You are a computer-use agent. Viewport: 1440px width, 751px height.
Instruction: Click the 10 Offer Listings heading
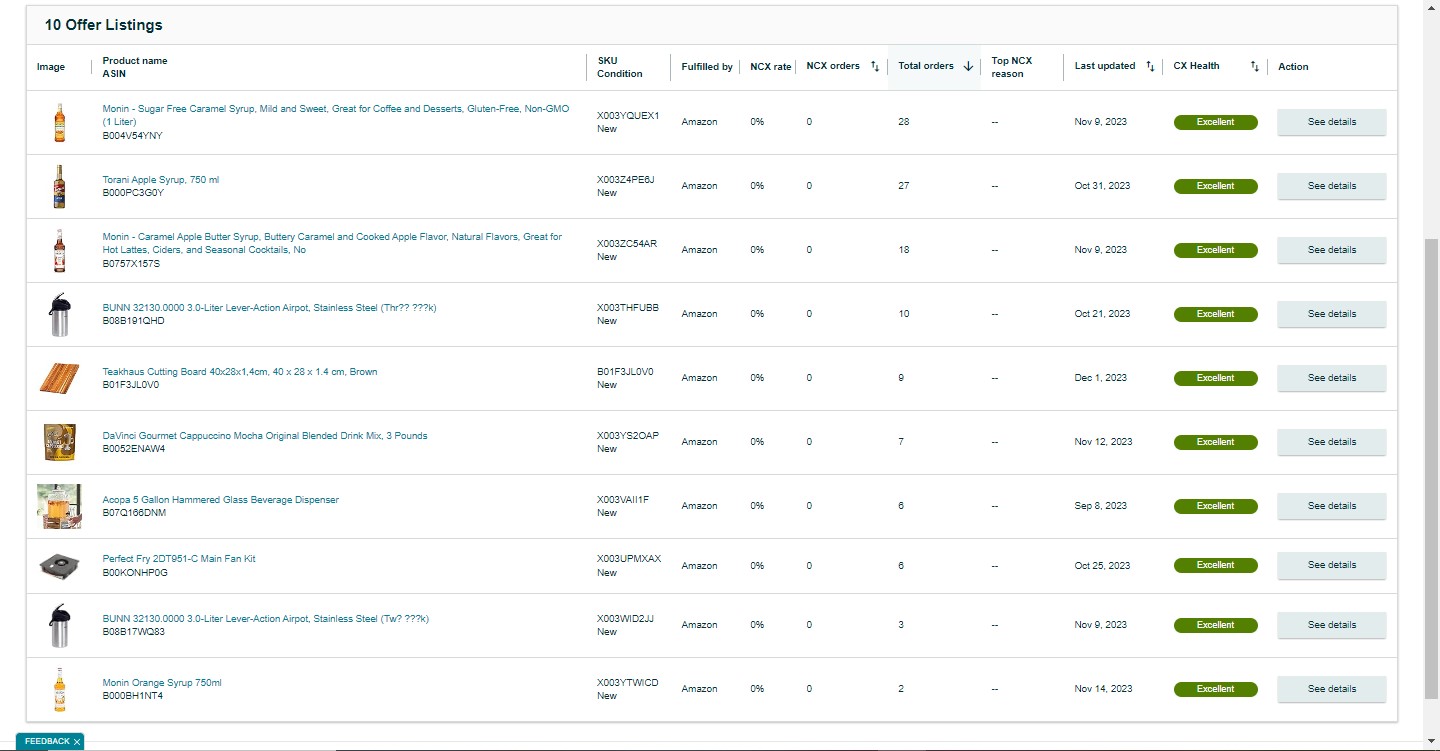103,25
